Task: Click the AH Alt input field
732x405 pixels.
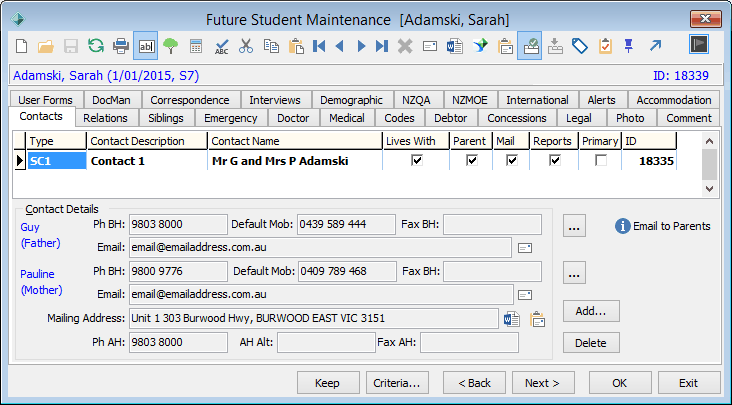Action: pyautogui.click(x=326, y=343)
